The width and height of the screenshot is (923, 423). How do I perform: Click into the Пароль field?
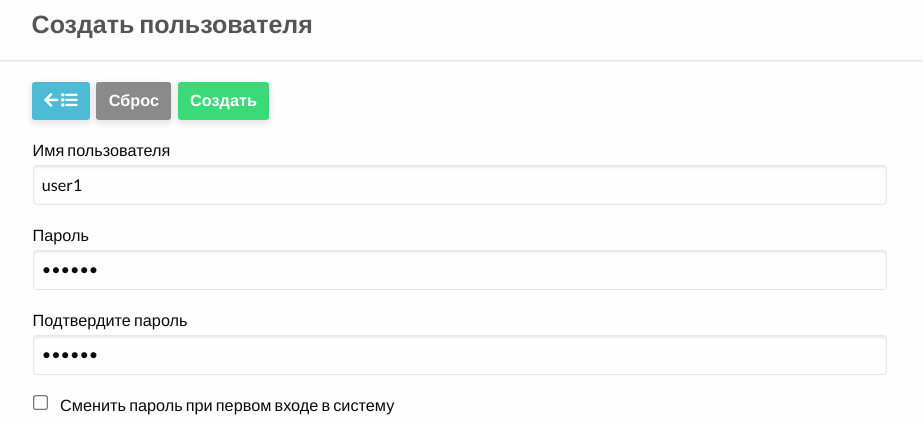(x=459, y=270)
